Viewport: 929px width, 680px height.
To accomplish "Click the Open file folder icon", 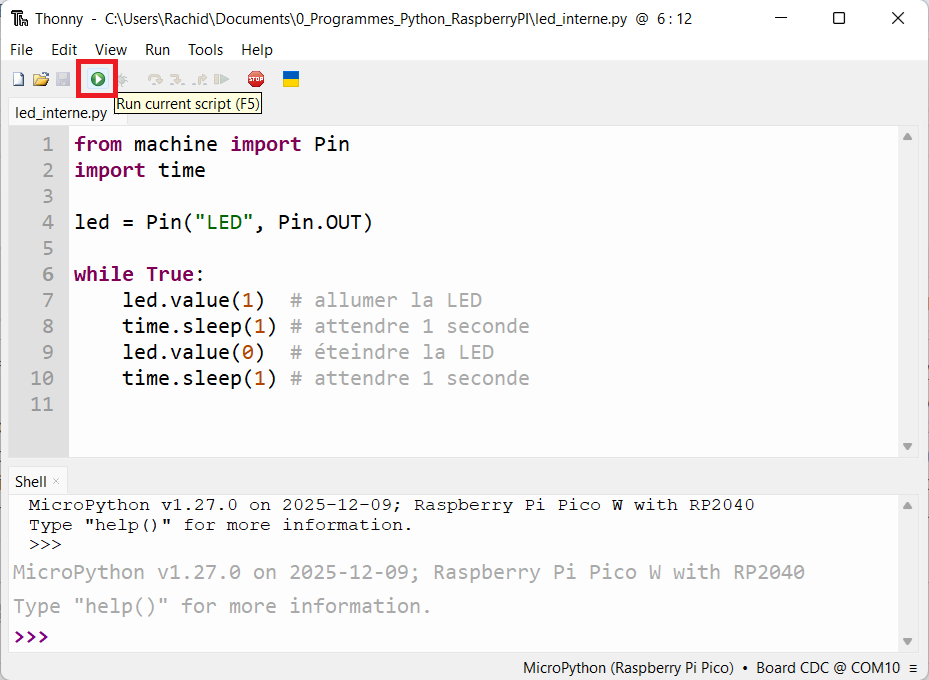I will (41, 79).
